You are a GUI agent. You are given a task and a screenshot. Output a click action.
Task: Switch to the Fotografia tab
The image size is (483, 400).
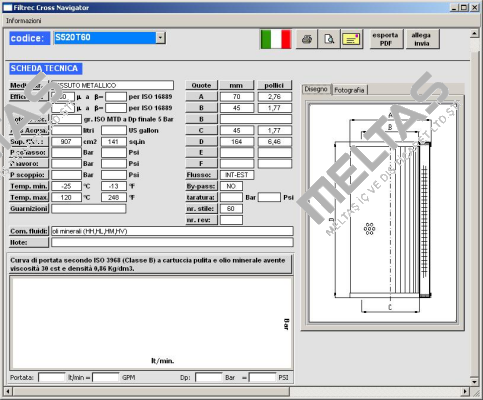point(349,90)
